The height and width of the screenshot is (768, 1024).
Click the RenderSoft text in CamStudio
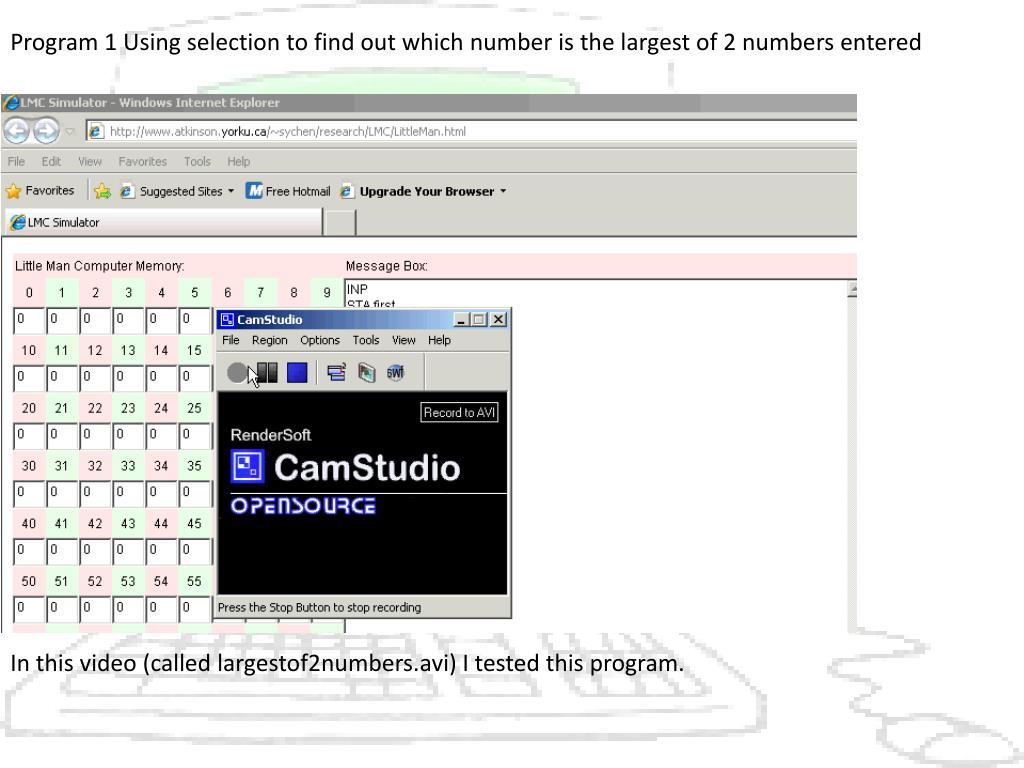coord(270,435)
